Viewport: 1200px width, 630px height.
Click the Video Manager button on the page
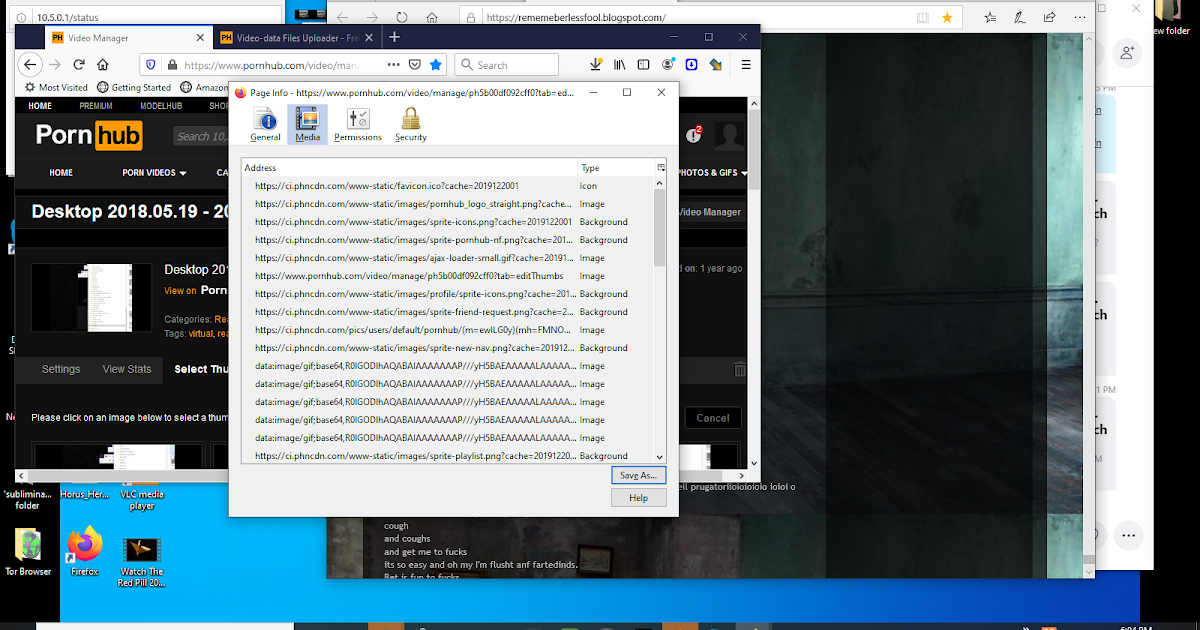(x=711, y=212)
